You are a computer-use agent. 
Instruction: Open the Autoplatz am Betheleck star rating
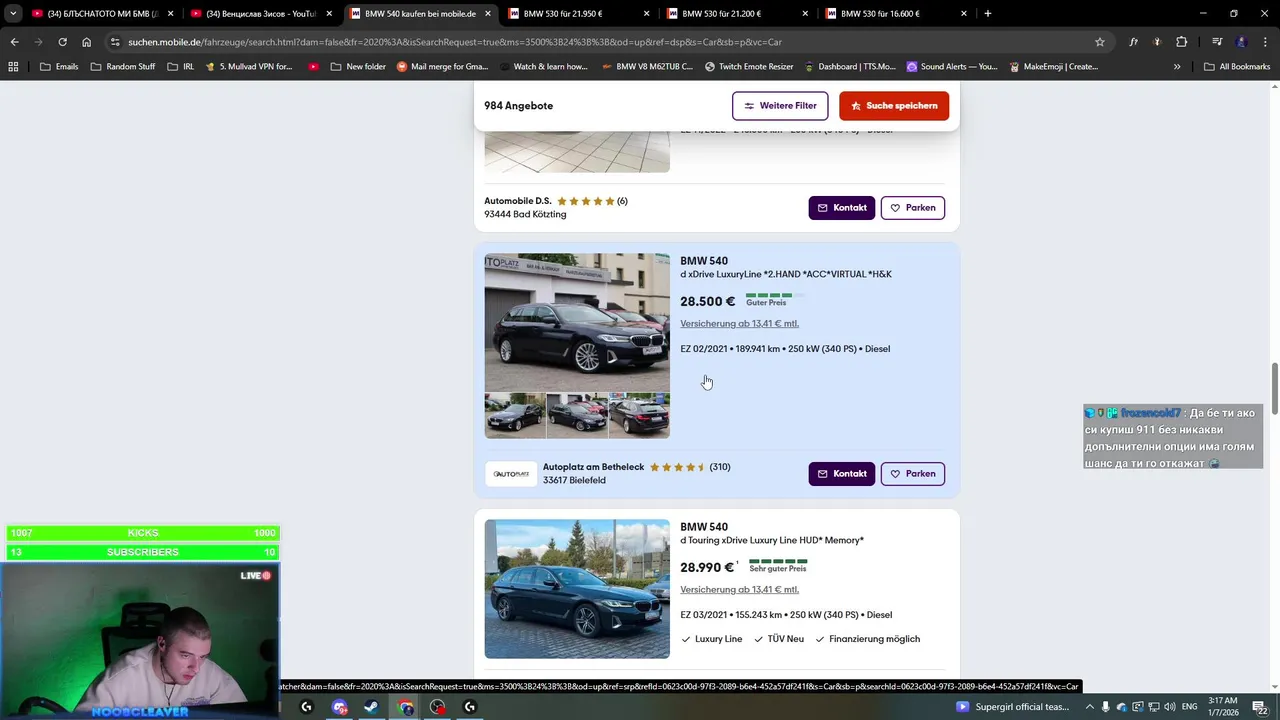(678, 467)
